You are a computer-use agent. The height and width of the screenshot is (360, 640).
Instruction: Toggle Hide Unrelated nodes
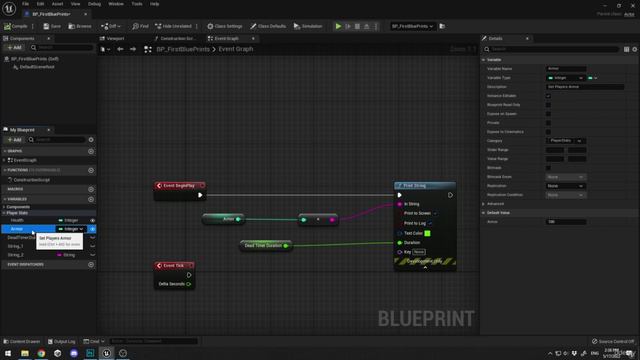click(173, 26)
